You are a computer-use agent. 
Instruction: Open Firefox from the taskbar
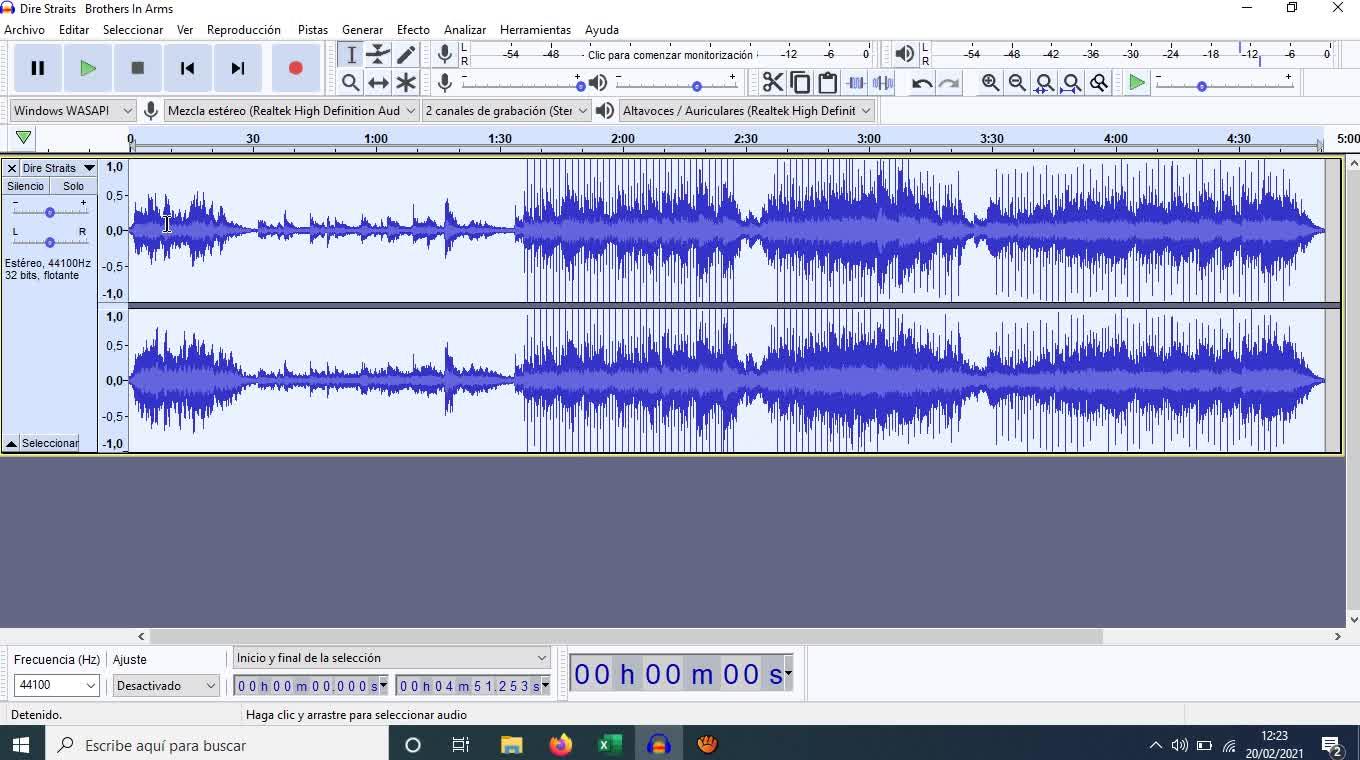point(560,745)
